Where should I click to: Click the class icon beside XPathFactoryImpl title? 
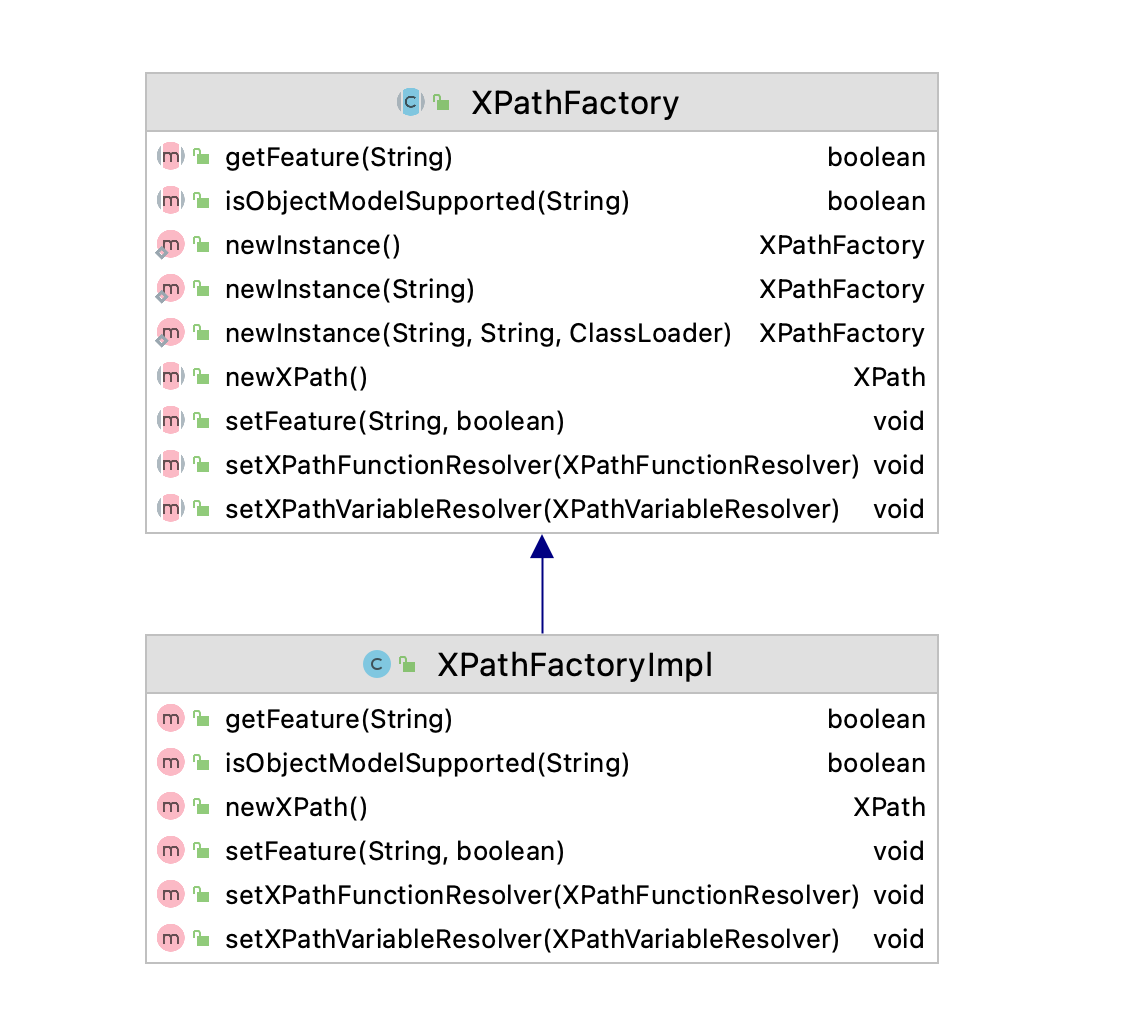376,664
